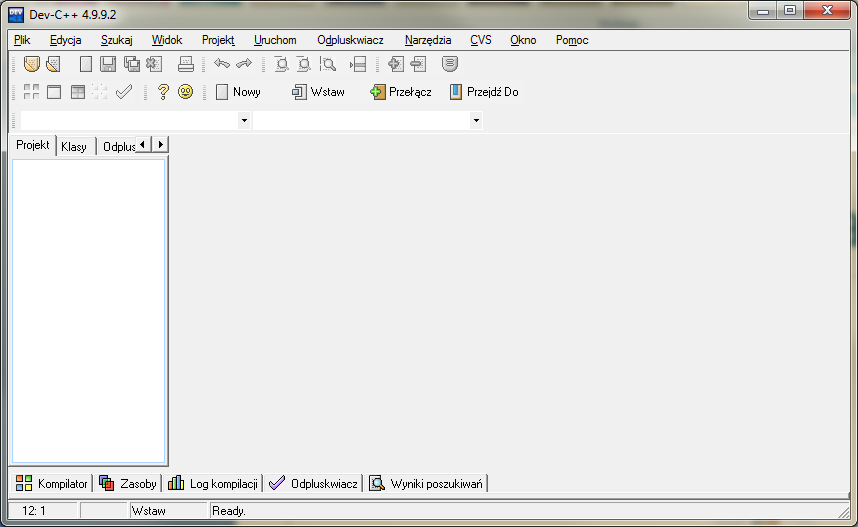Click the Go to line icon

pyautogui.click(x=358, y=64)
